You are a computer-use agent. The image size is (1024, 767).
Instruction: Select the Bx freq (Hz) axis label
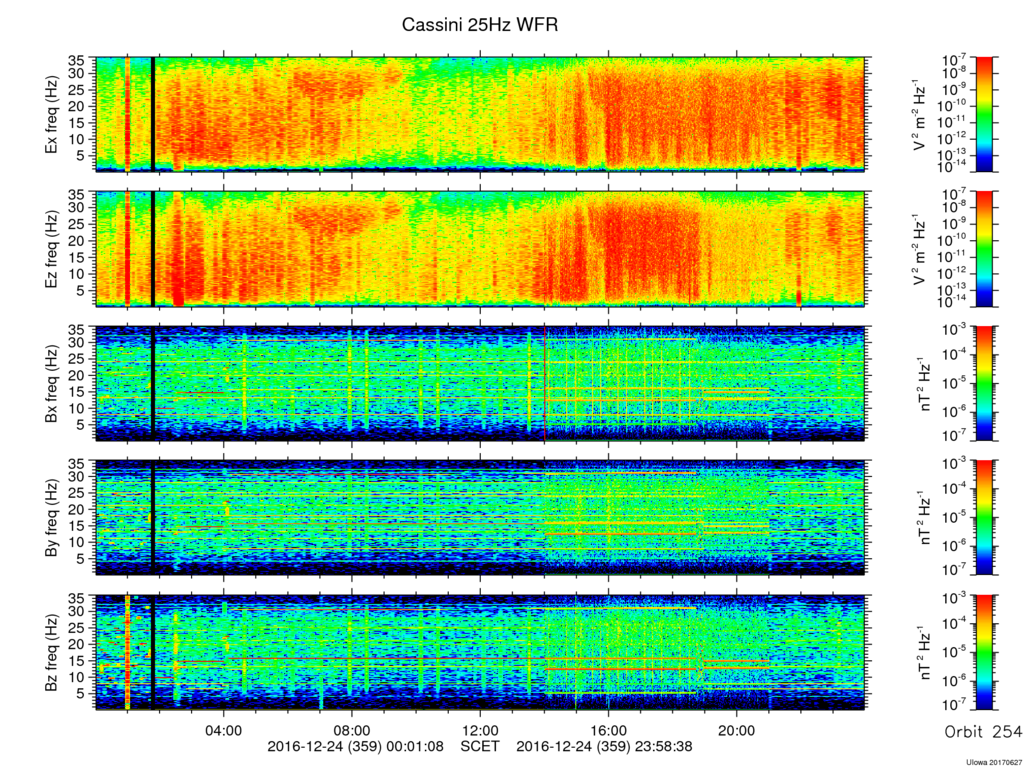51,384
